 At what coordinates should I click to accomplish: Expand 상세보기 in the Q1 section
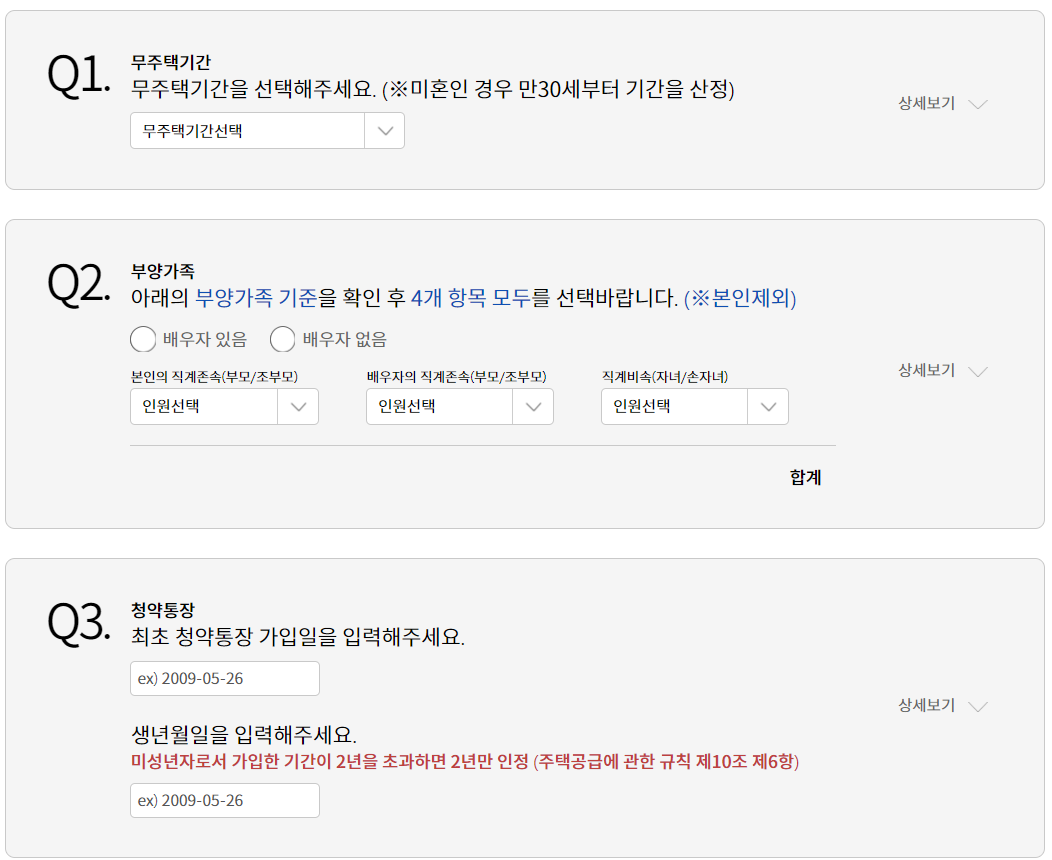point(943,103)
